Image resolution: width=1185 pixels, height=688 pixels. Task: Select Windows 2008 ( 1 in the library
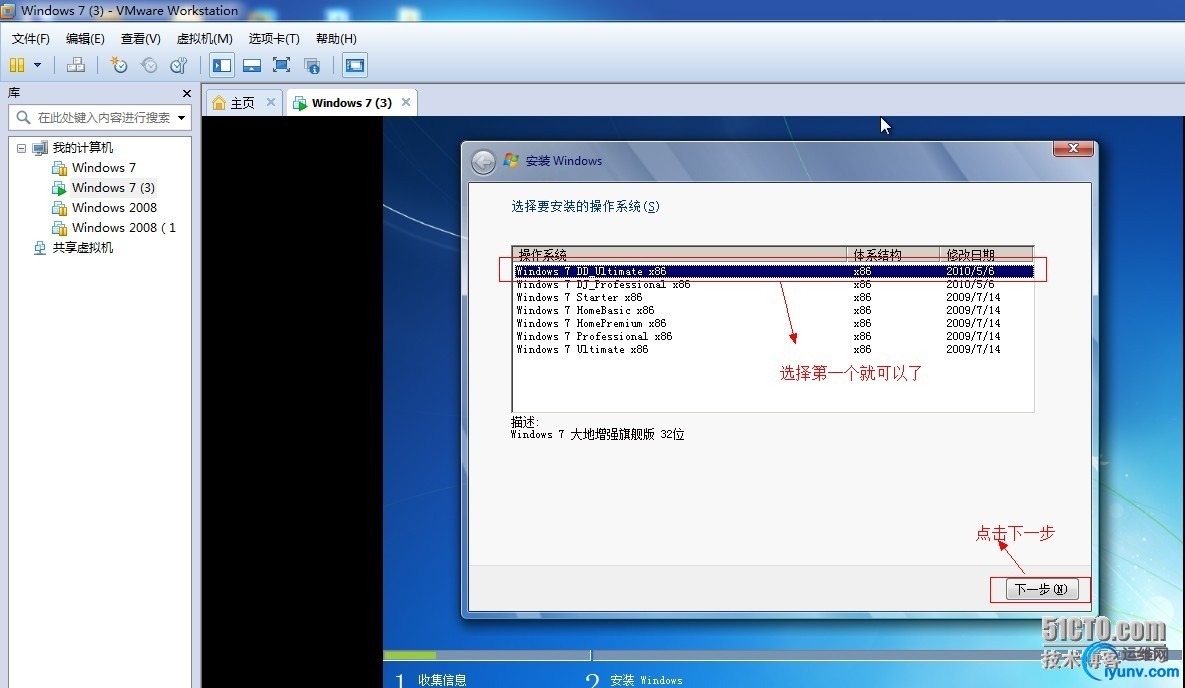[124, 228]
